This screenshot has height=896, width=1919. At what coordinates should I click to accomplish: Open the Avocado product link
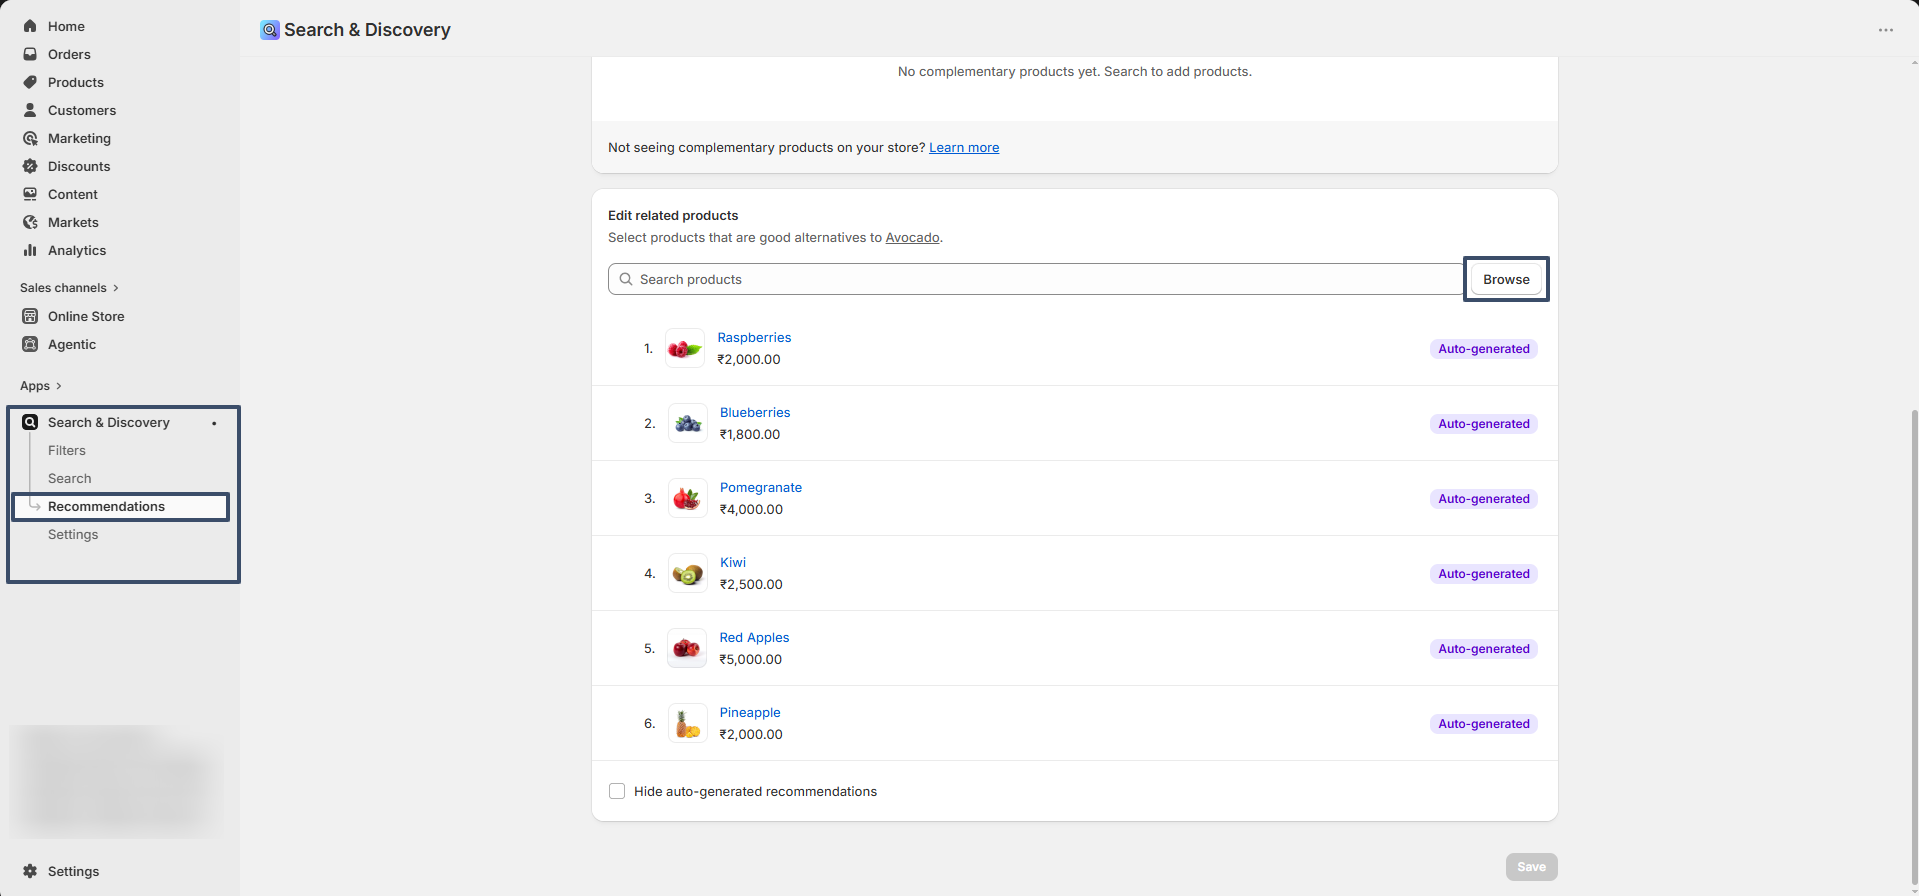coord(912,237)
